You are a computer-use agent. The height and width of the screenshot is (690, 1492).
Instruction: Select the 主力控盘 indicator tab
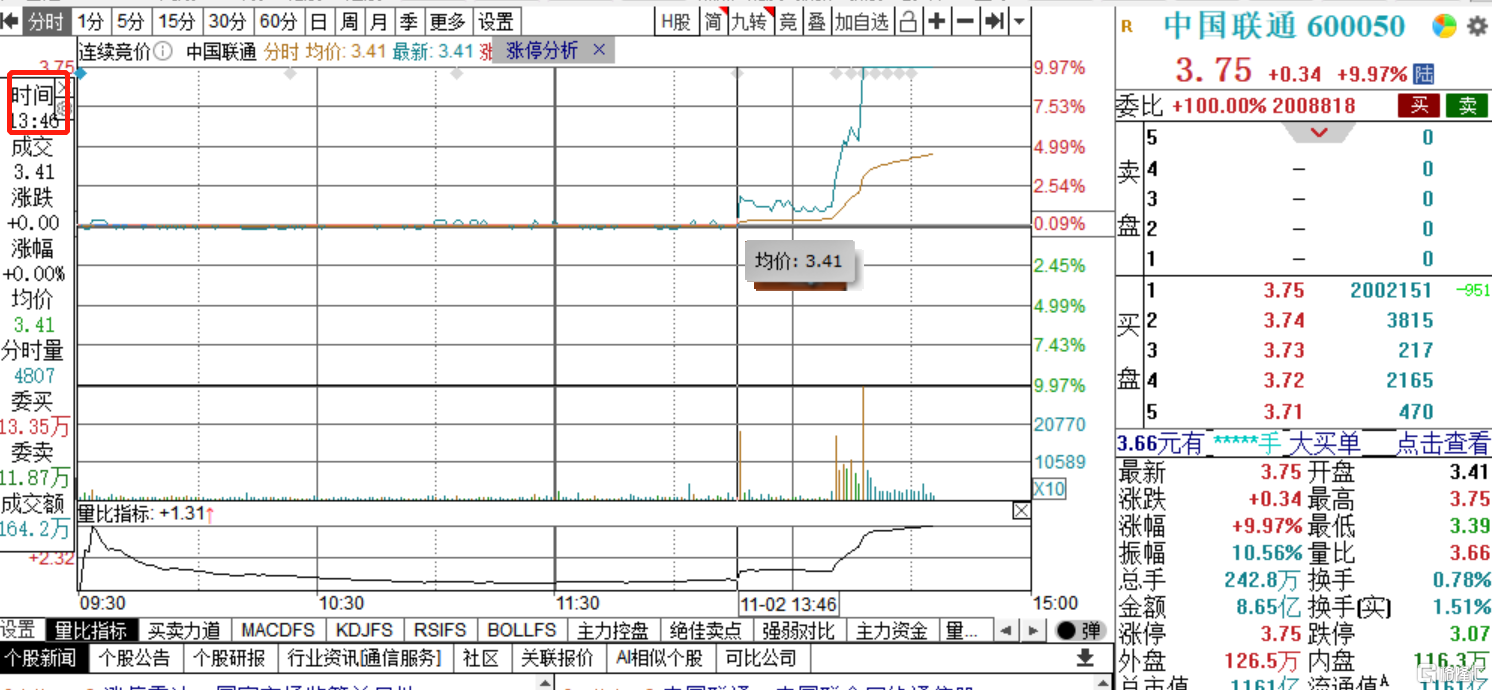613,630
